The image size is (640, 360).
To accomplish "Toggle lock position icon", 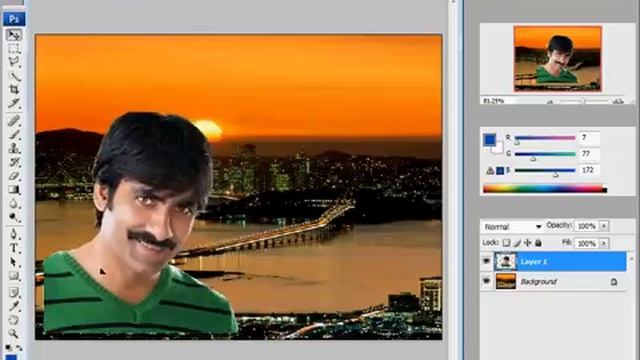I will pyautogui.click(x=527, y=243).
